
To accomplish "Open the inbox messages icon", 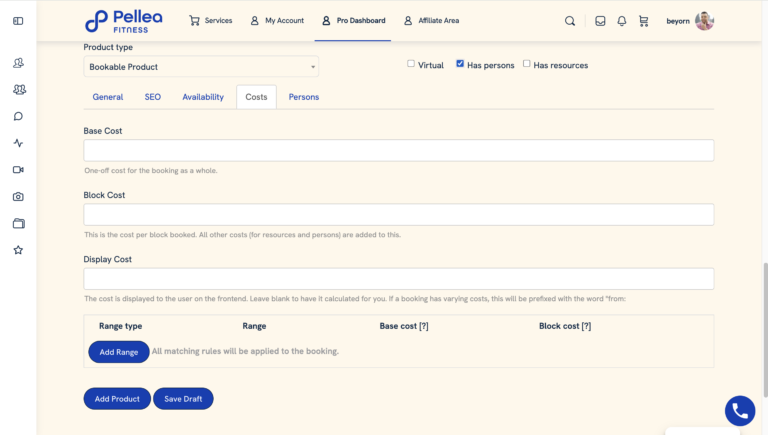I will tap(600, 21).
